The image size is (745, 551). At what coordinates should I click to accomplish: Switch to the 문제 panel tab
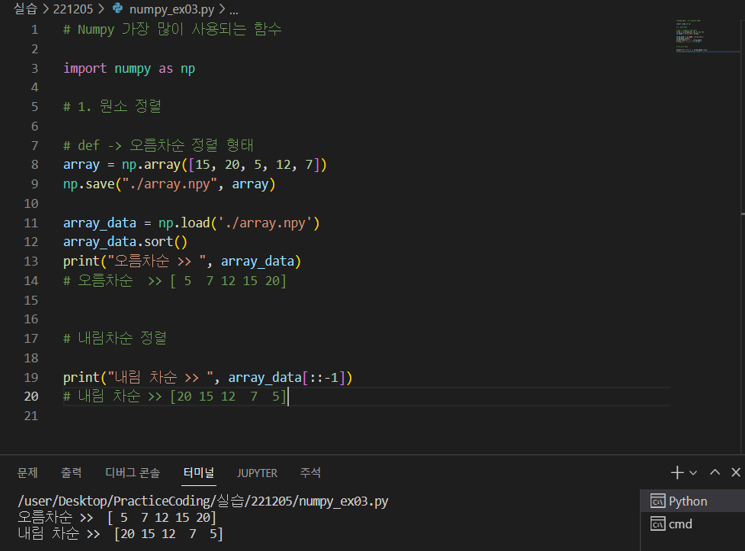tap(28, 473)
